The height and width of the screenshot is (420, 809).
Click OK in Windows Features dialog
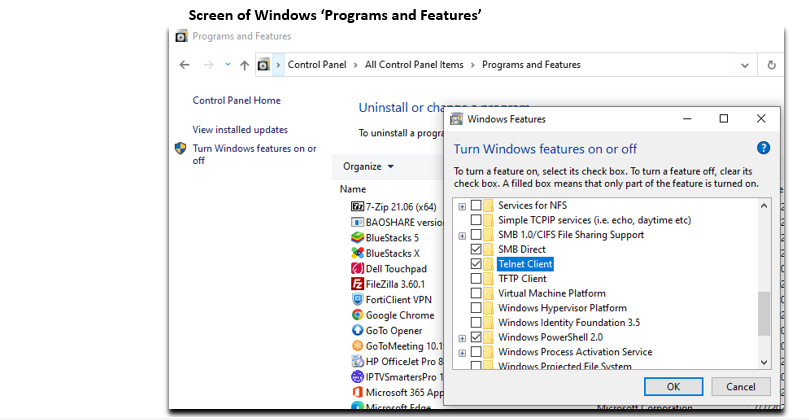coord(673,387)
